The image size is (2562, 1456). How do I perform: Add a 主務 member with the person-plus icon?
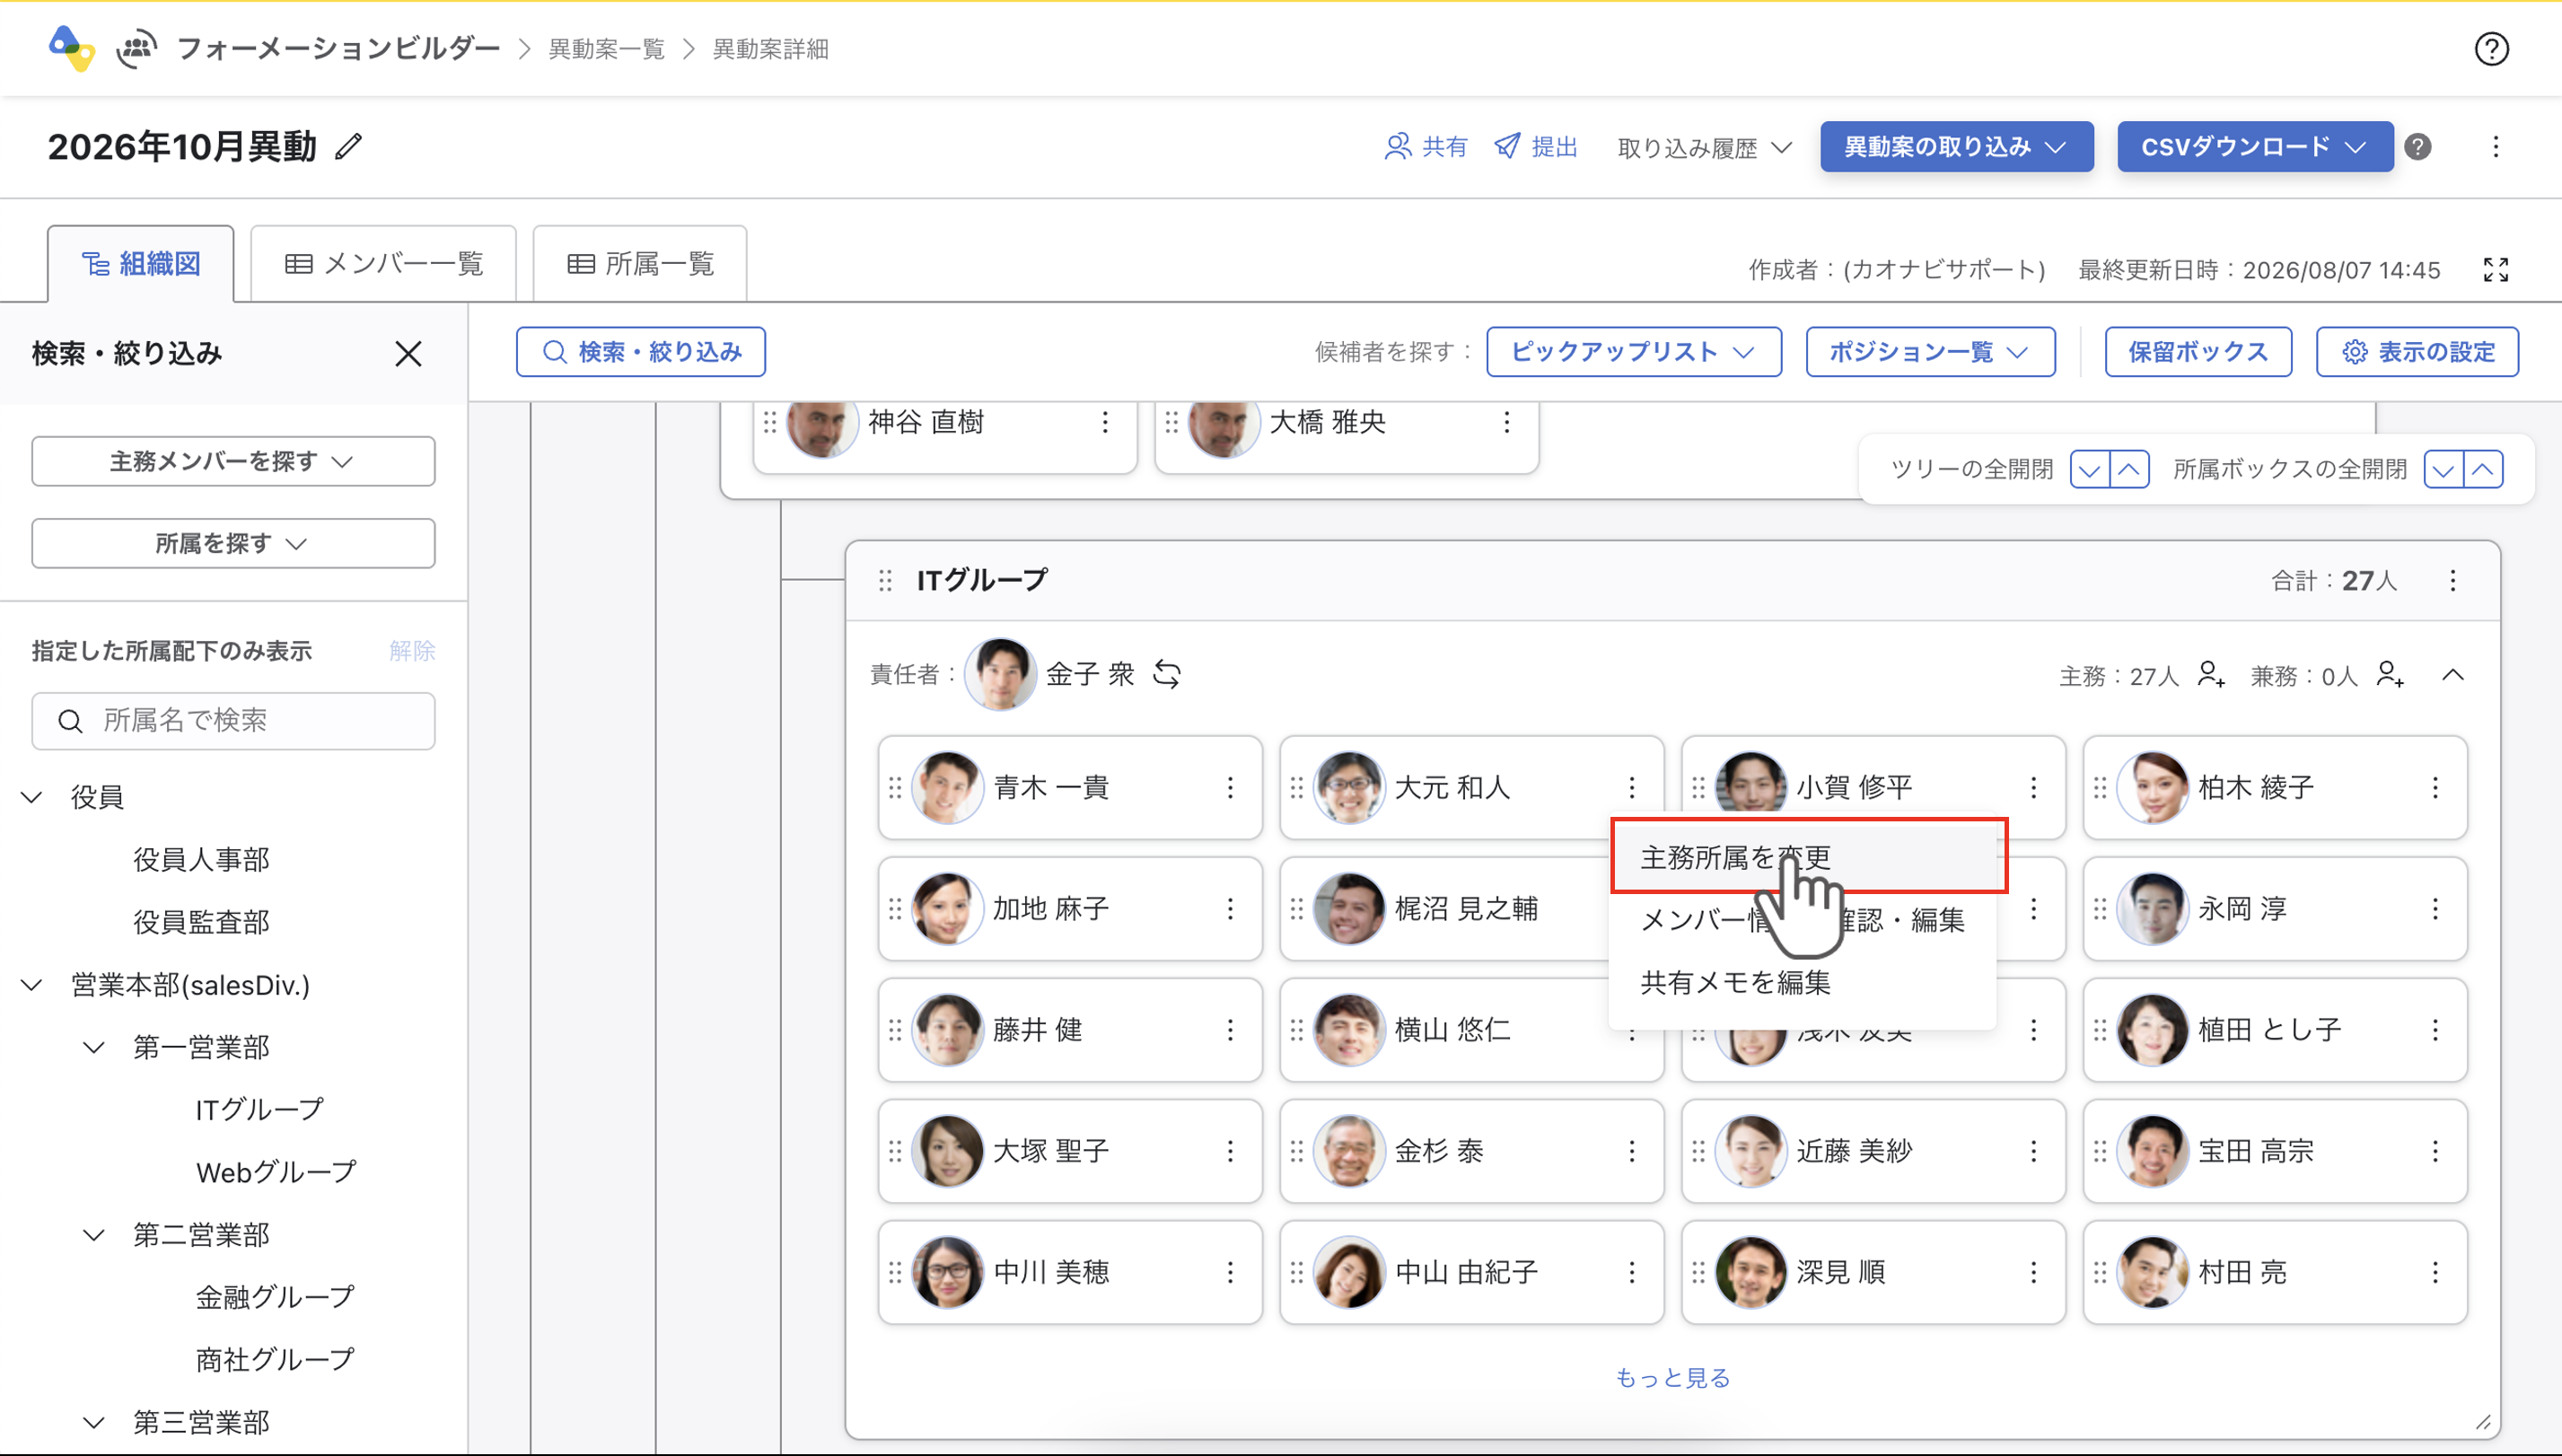(2210, 675)
